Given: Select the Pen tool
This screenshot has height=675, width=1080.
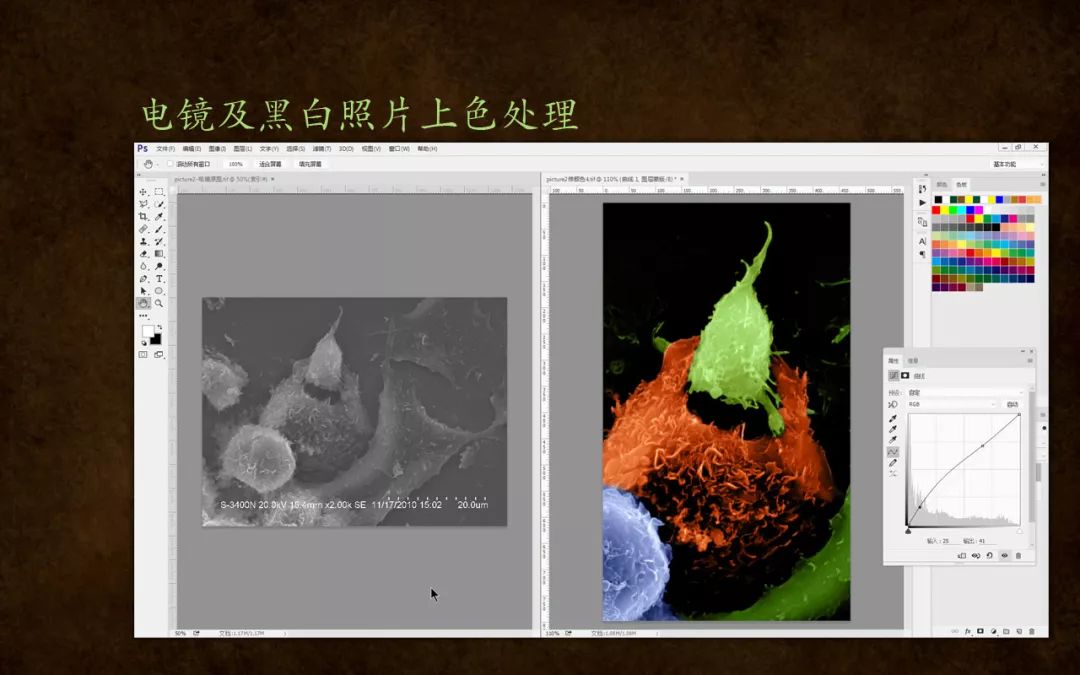Looking at the screenshot, I should tap(143, 278).
